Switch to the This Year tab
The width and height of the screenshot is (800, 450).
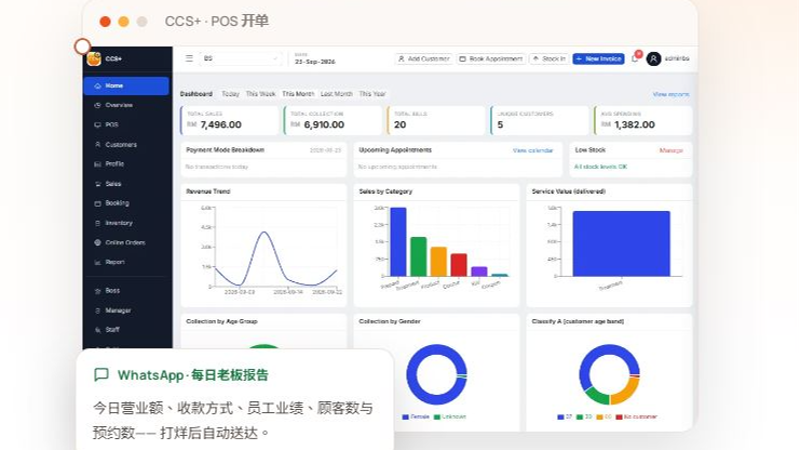372,94
